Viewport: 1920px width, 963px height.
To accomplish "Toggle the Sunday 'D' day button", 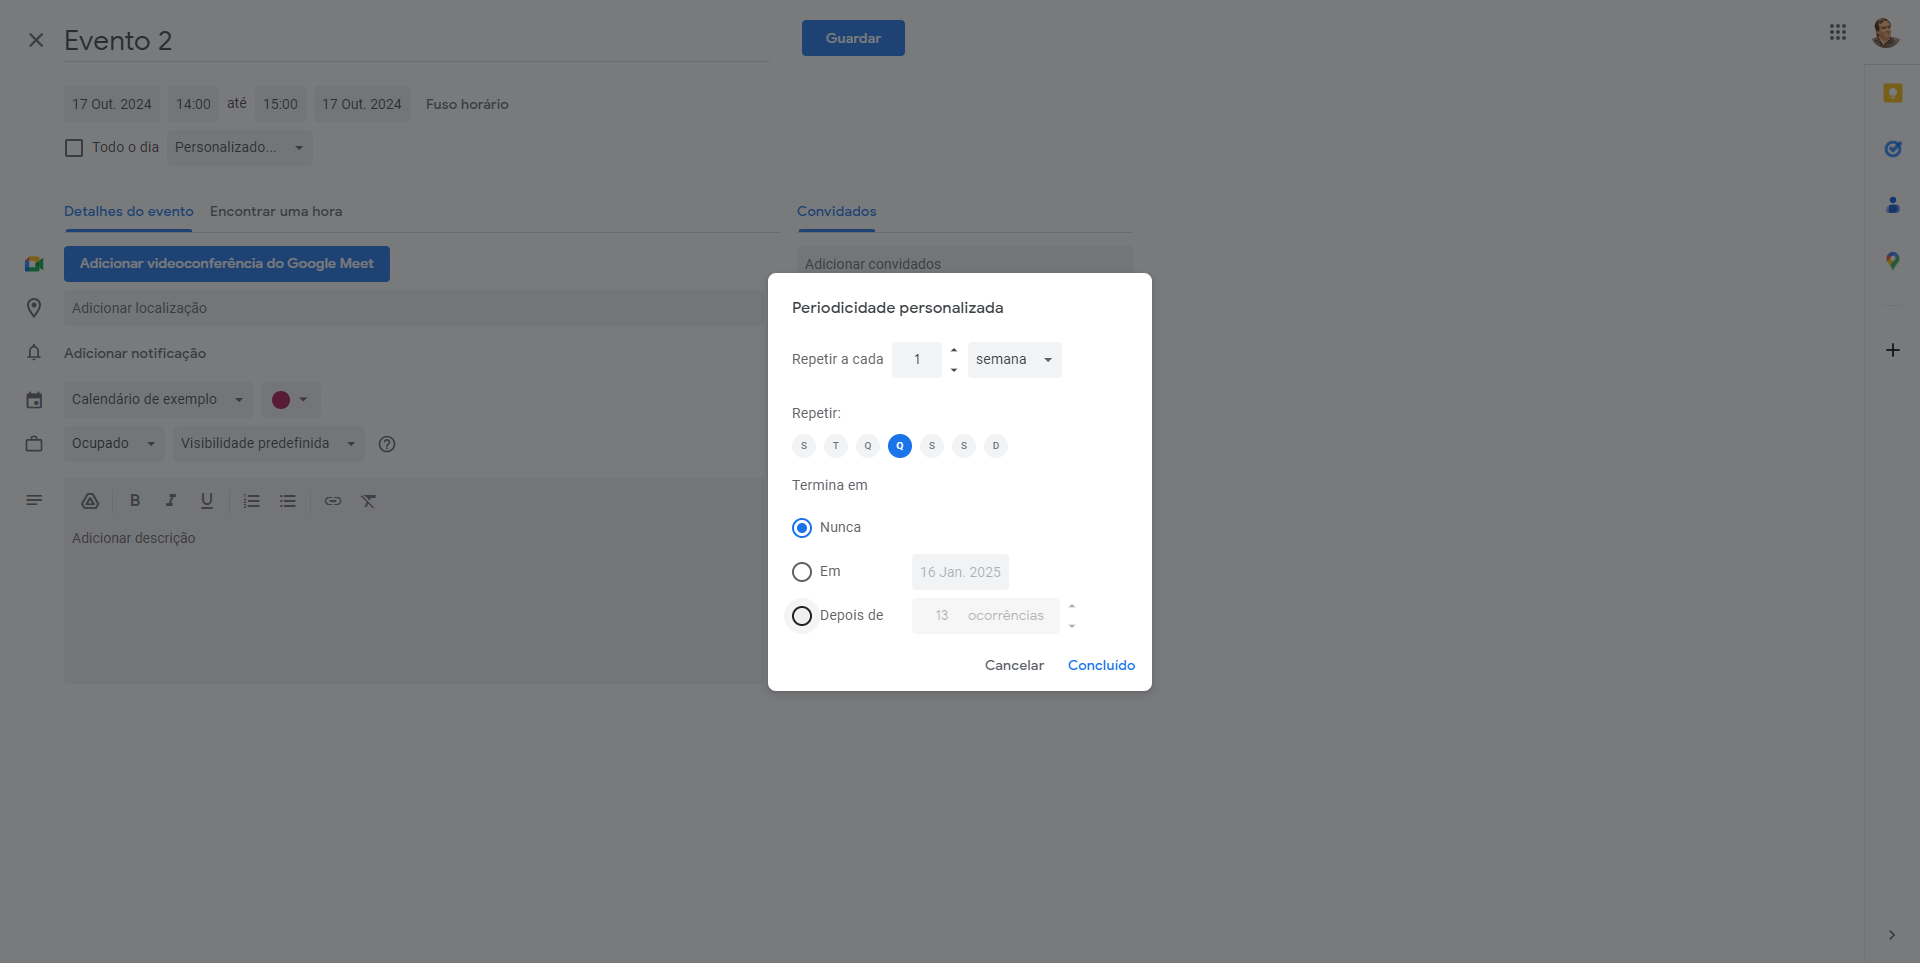I will pos(995,446).
